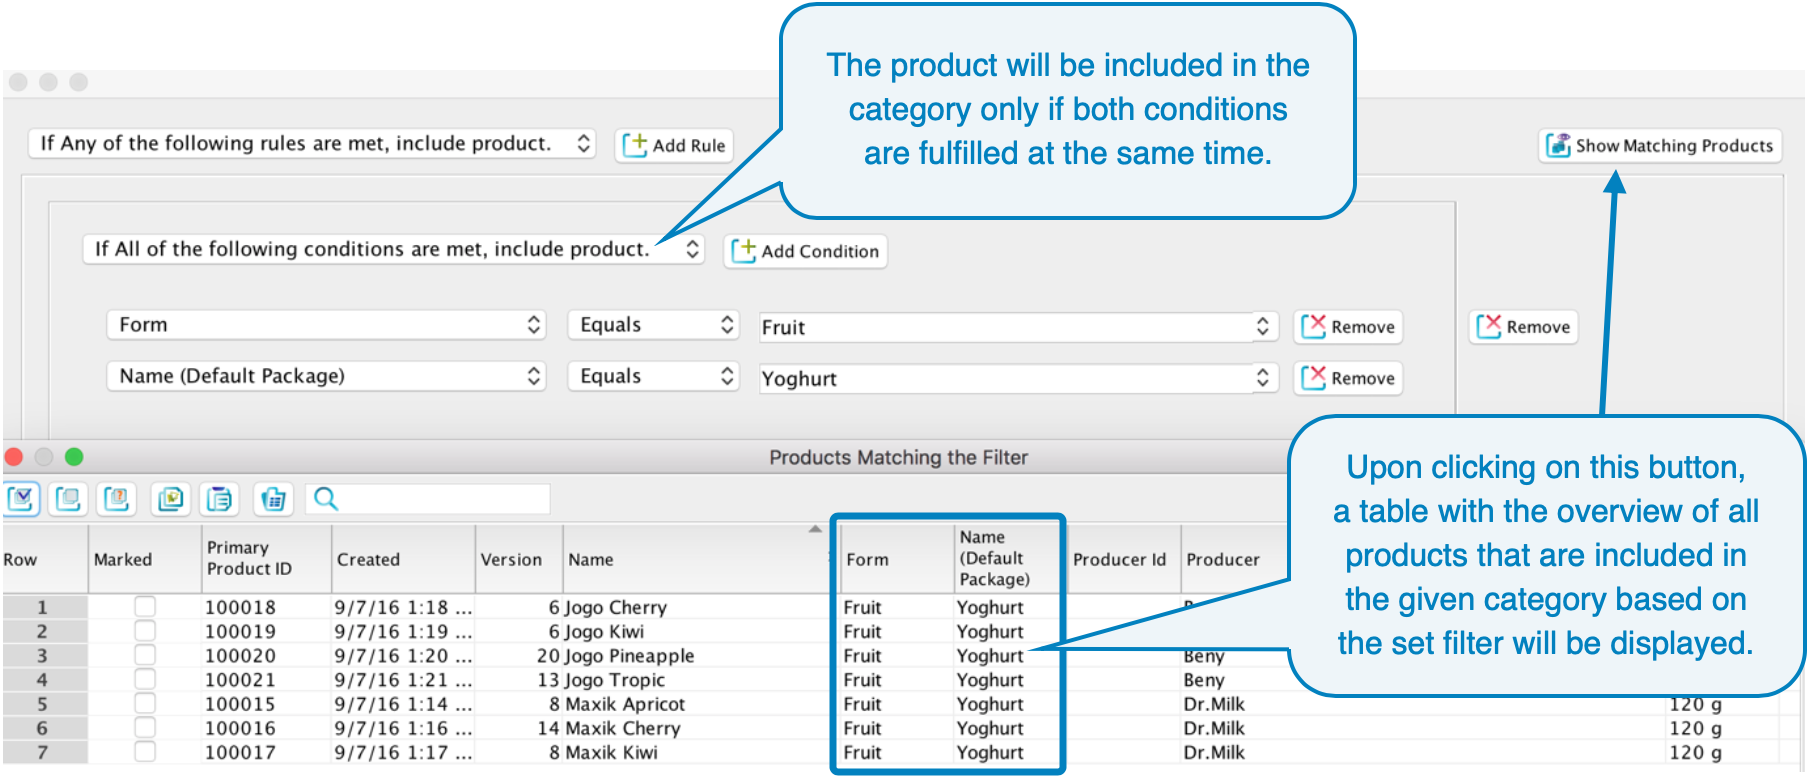Click the '120 g' cell in last row

1695,751
